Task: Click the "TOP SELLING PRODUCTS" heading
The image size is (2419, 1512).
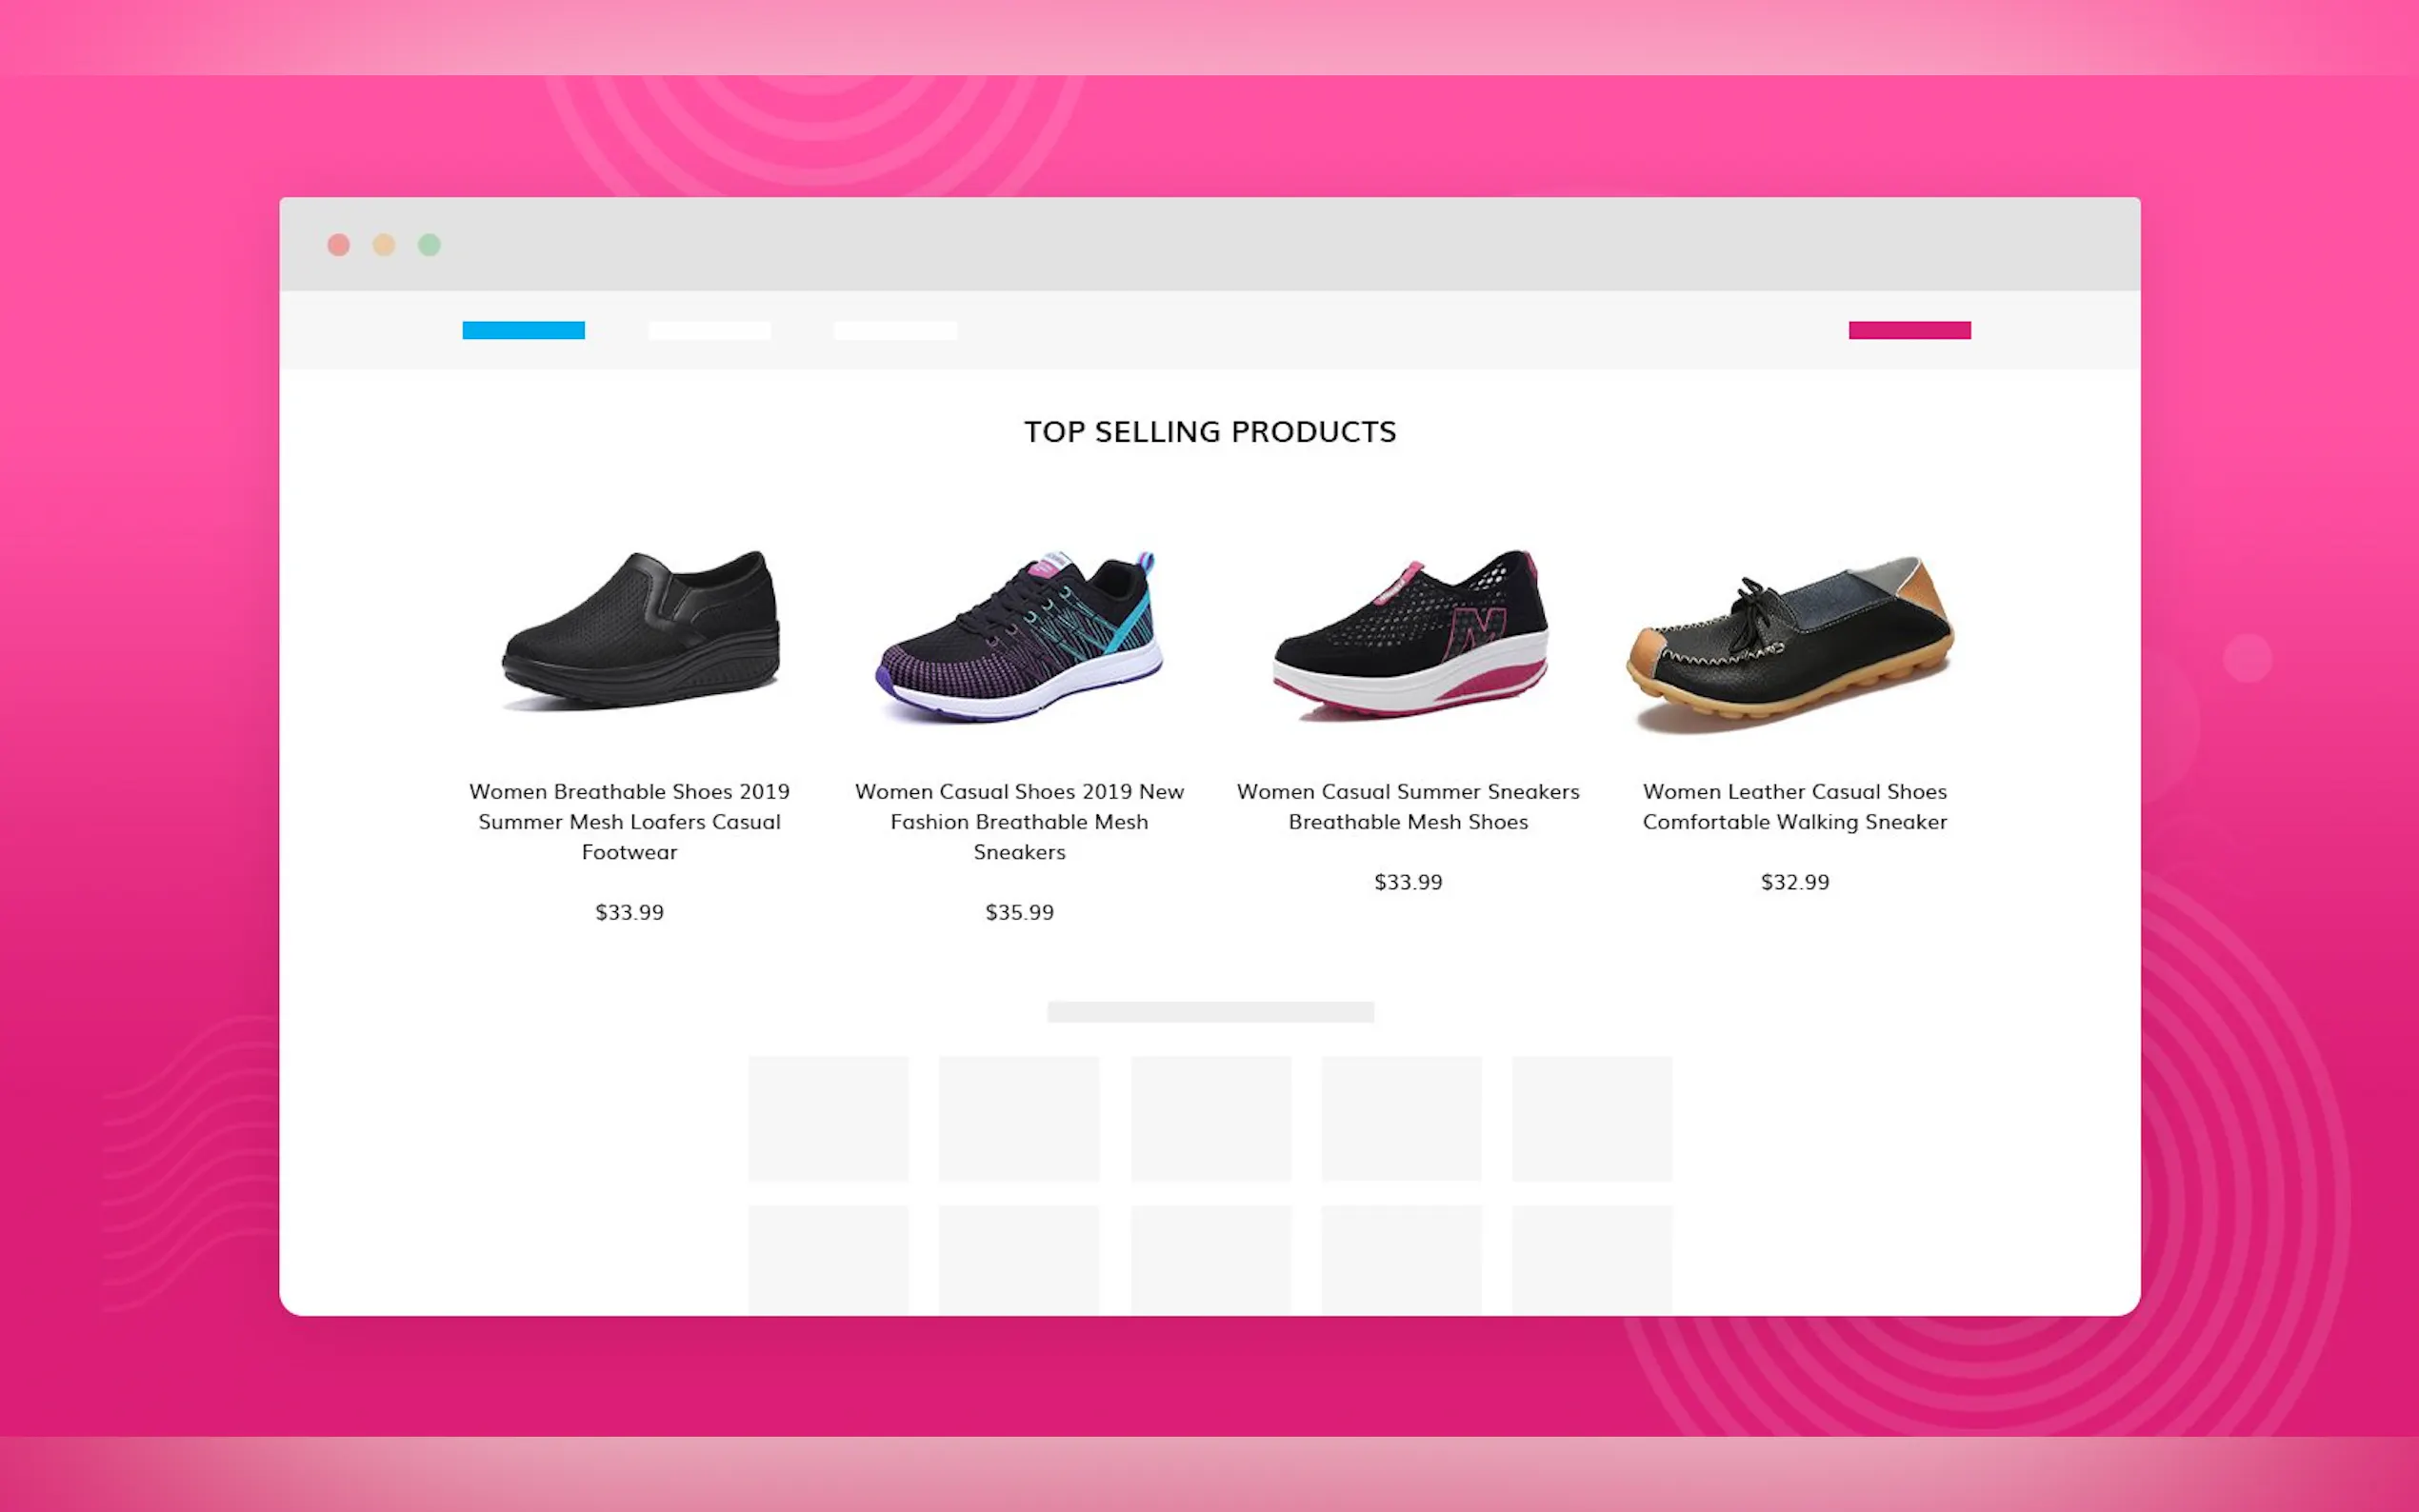Action: (x=1210, y=431)
